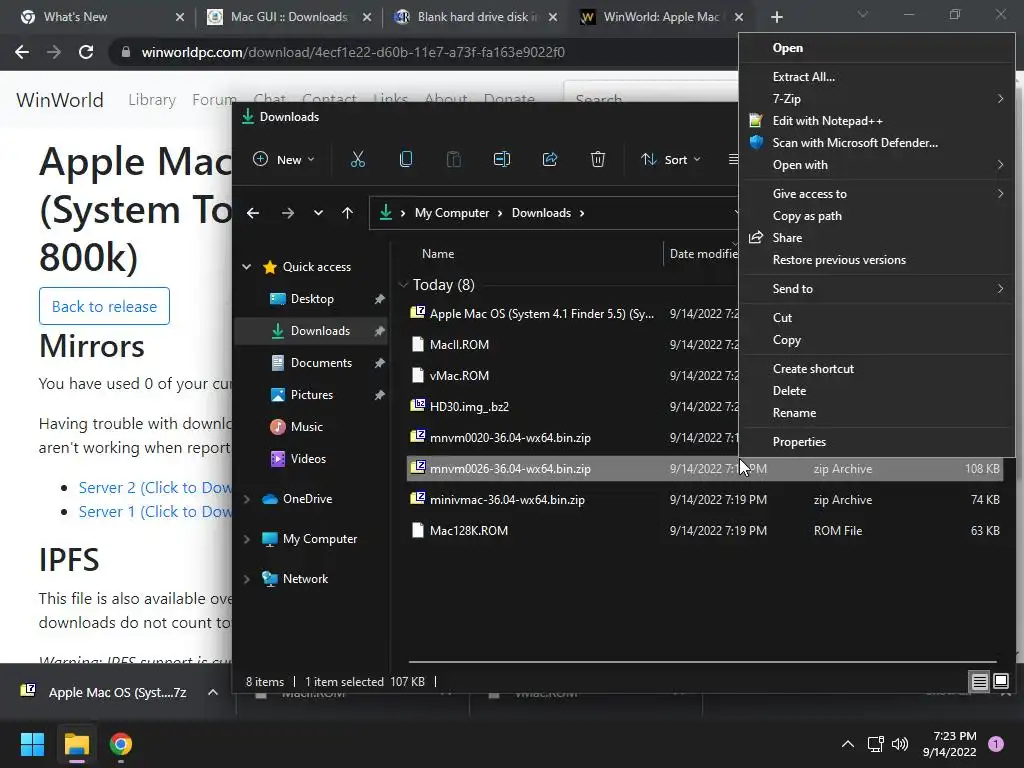This screenshot has height=768, width=1024.
Task: Open the New item dropdown
Action: tap(283, 159)
